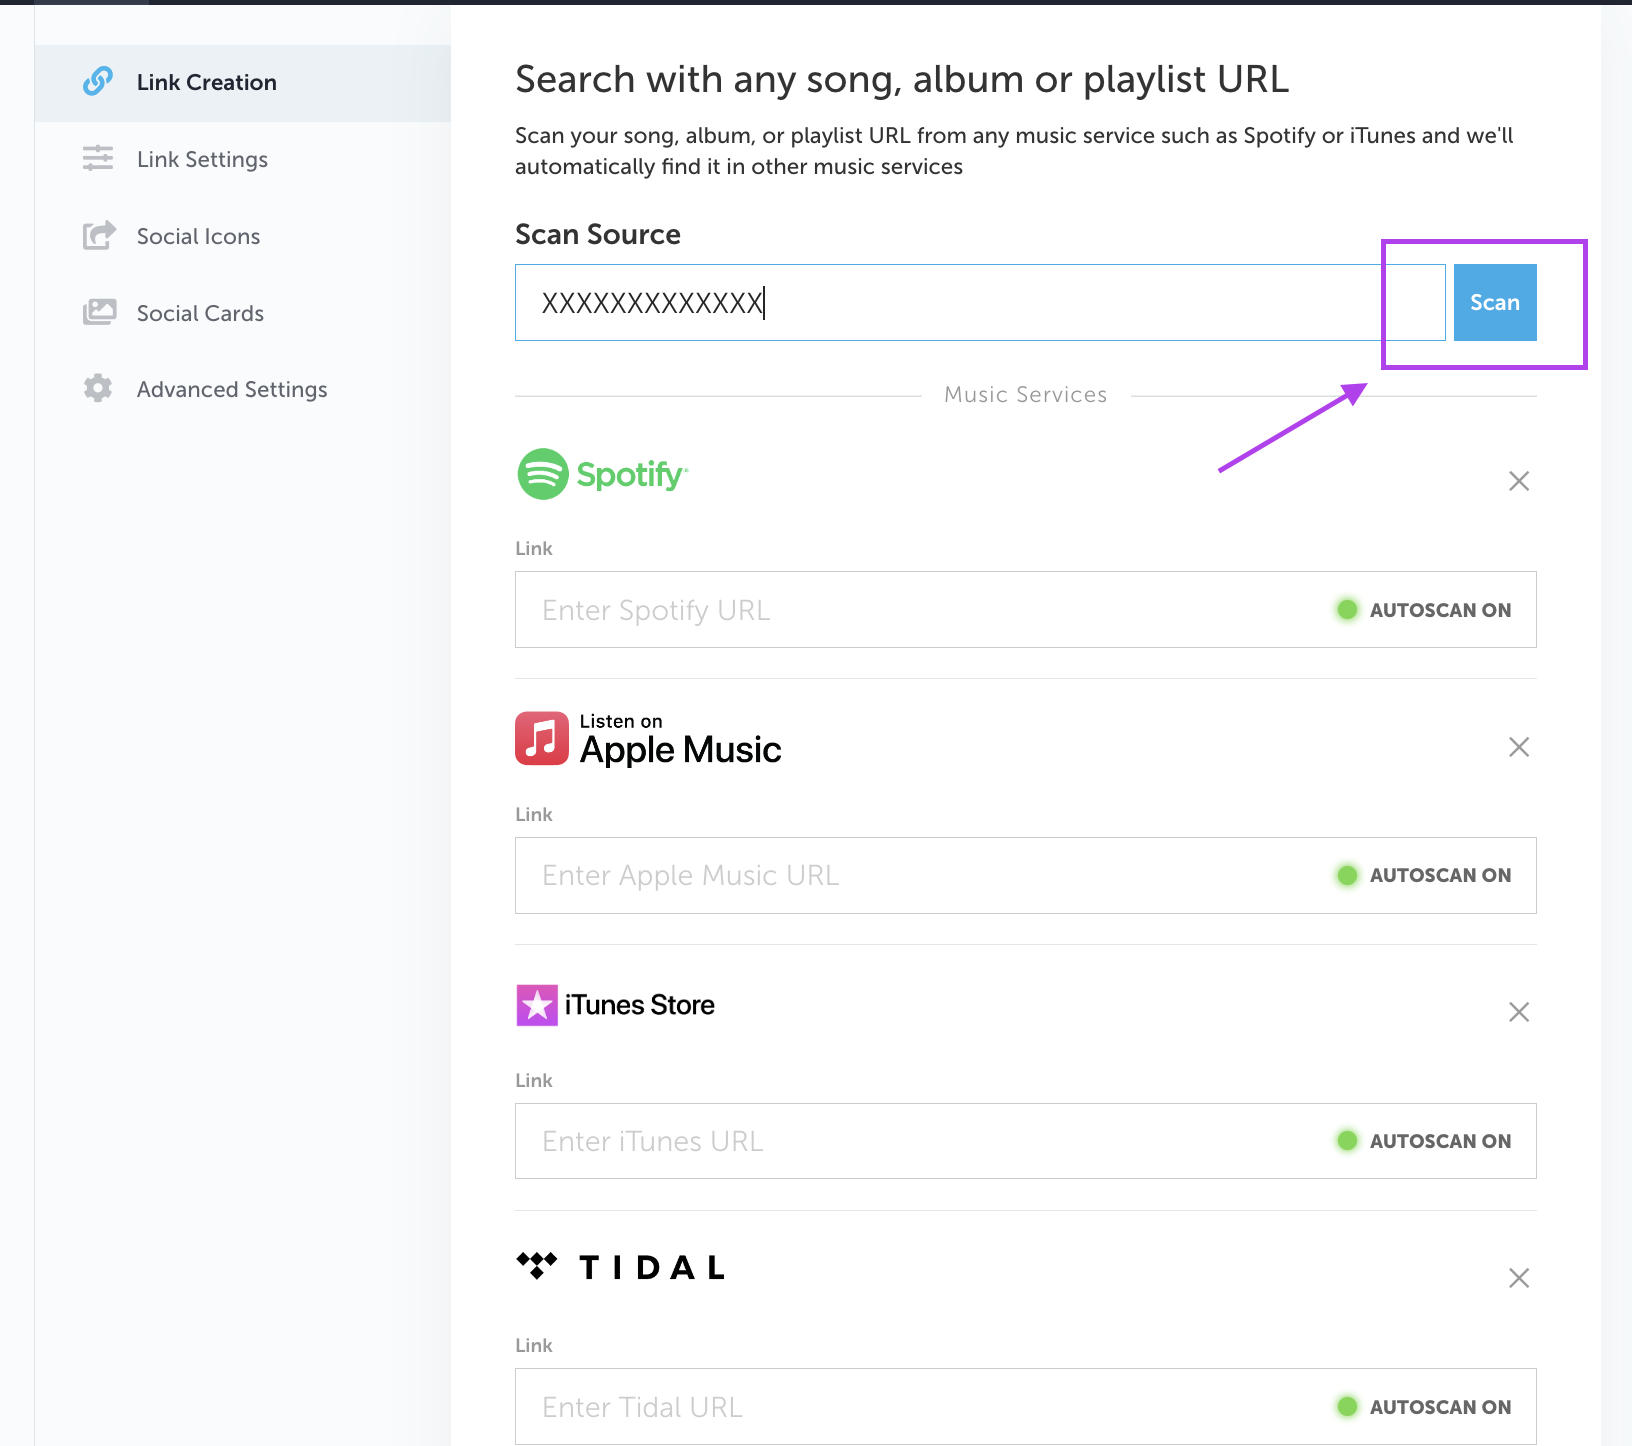Click the Link label under Apple Music
Image resolution: width=1632 pixels, height=1446 pixels.
pyautogui.click(x=534, y=814)
